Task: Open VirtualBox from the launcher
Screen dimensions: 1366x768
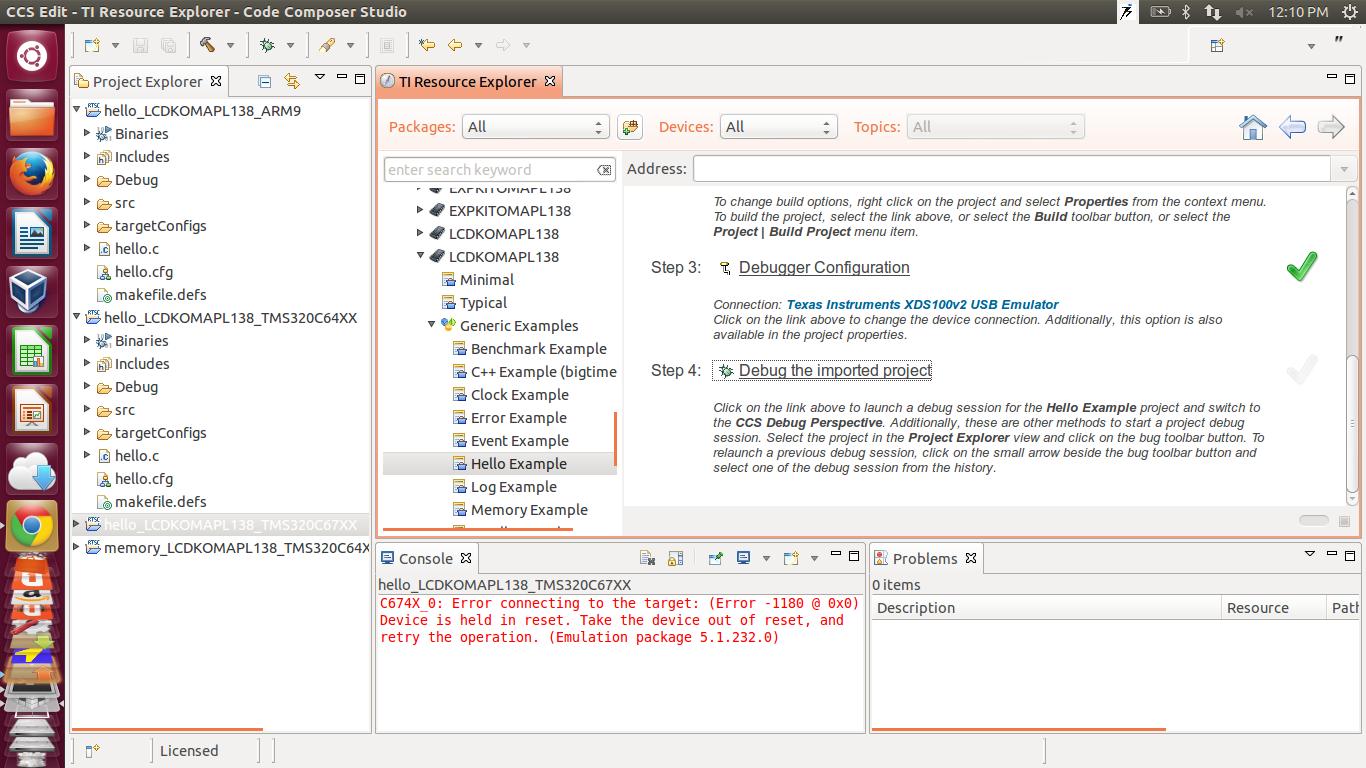Action: pyautogui.click(x=32, y=292)
